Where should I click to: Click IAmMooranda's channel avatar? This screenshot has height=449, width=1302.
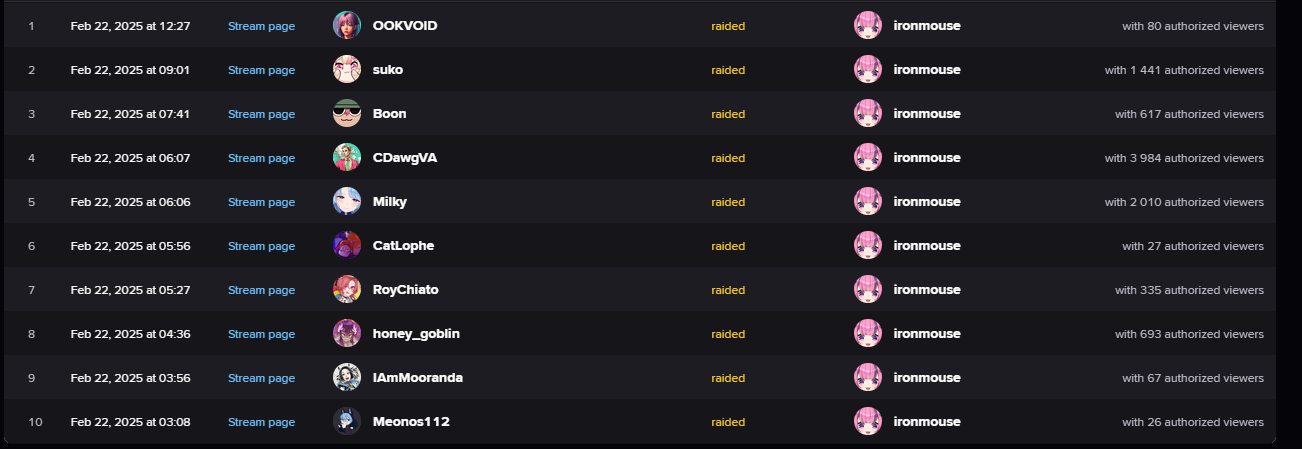pos(346,378)
